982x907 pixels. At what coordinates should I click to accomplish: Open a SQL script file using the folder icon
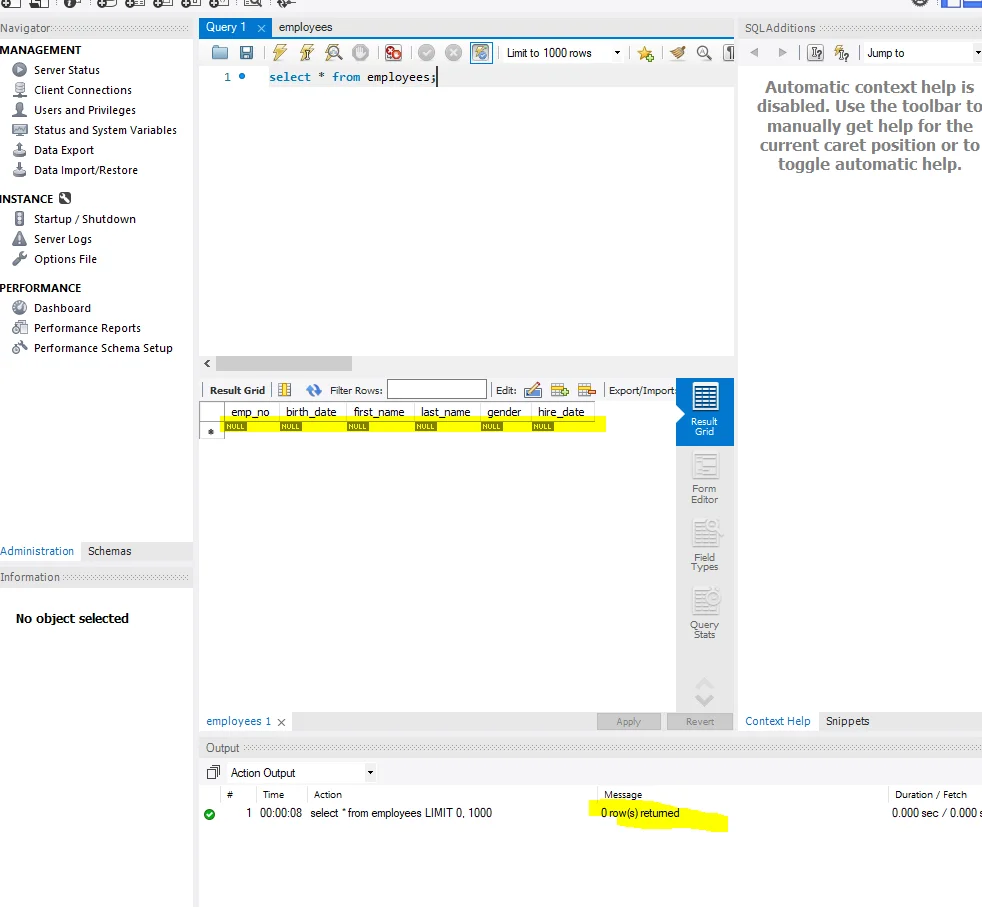pyautogui.click(x=220, y=53)
